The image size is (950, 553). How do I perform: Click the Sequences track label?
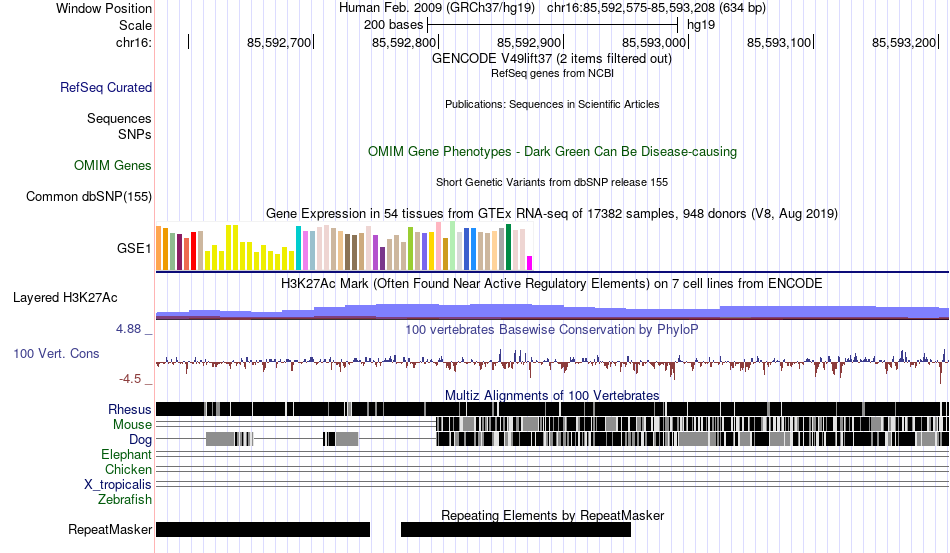[x=119, y=118]
